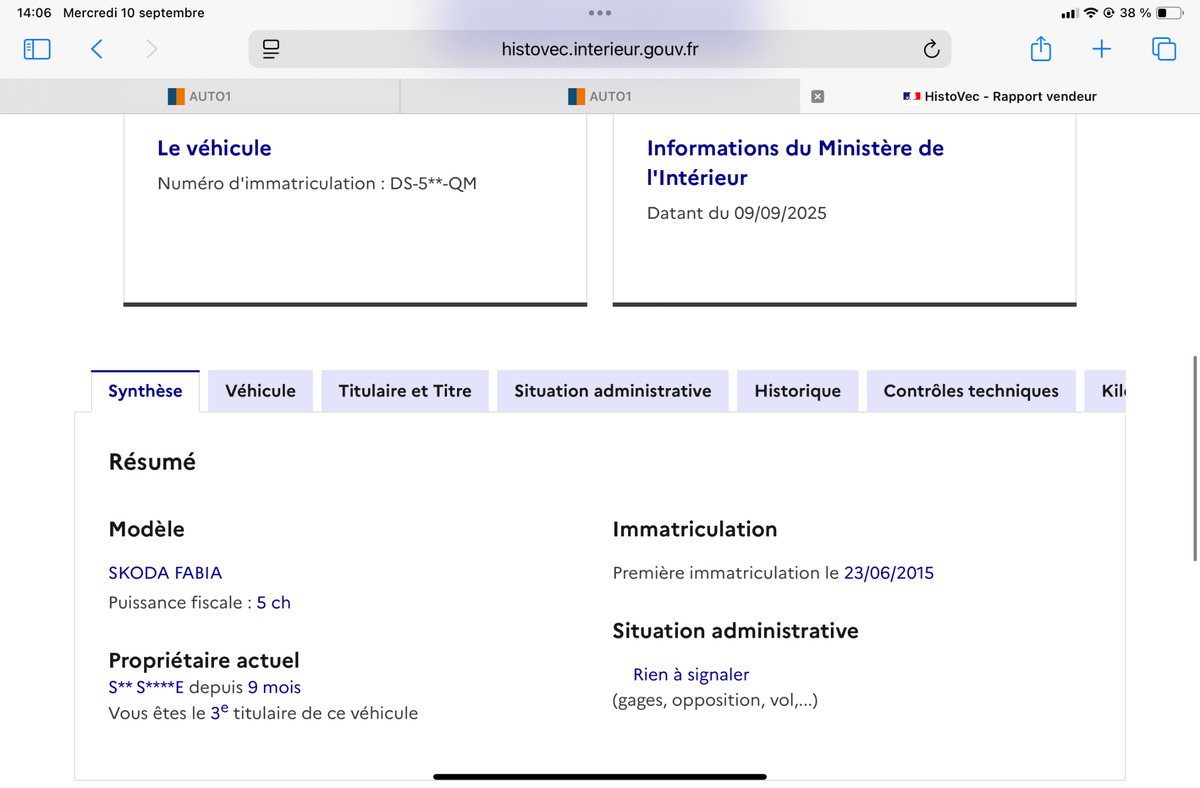
Task: View the Situation administrative tab
Action: coord(612,391)
